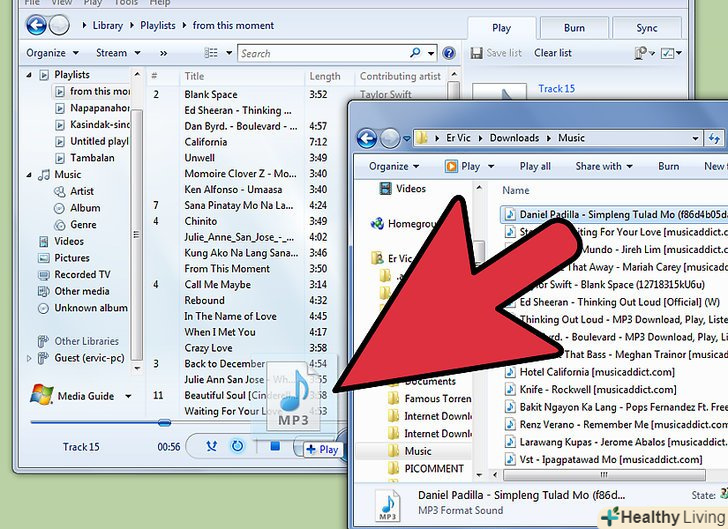Open the Explorer address bar history dropdown
The height and width of the screenshot is (529, 728).
tap(695, 138)
